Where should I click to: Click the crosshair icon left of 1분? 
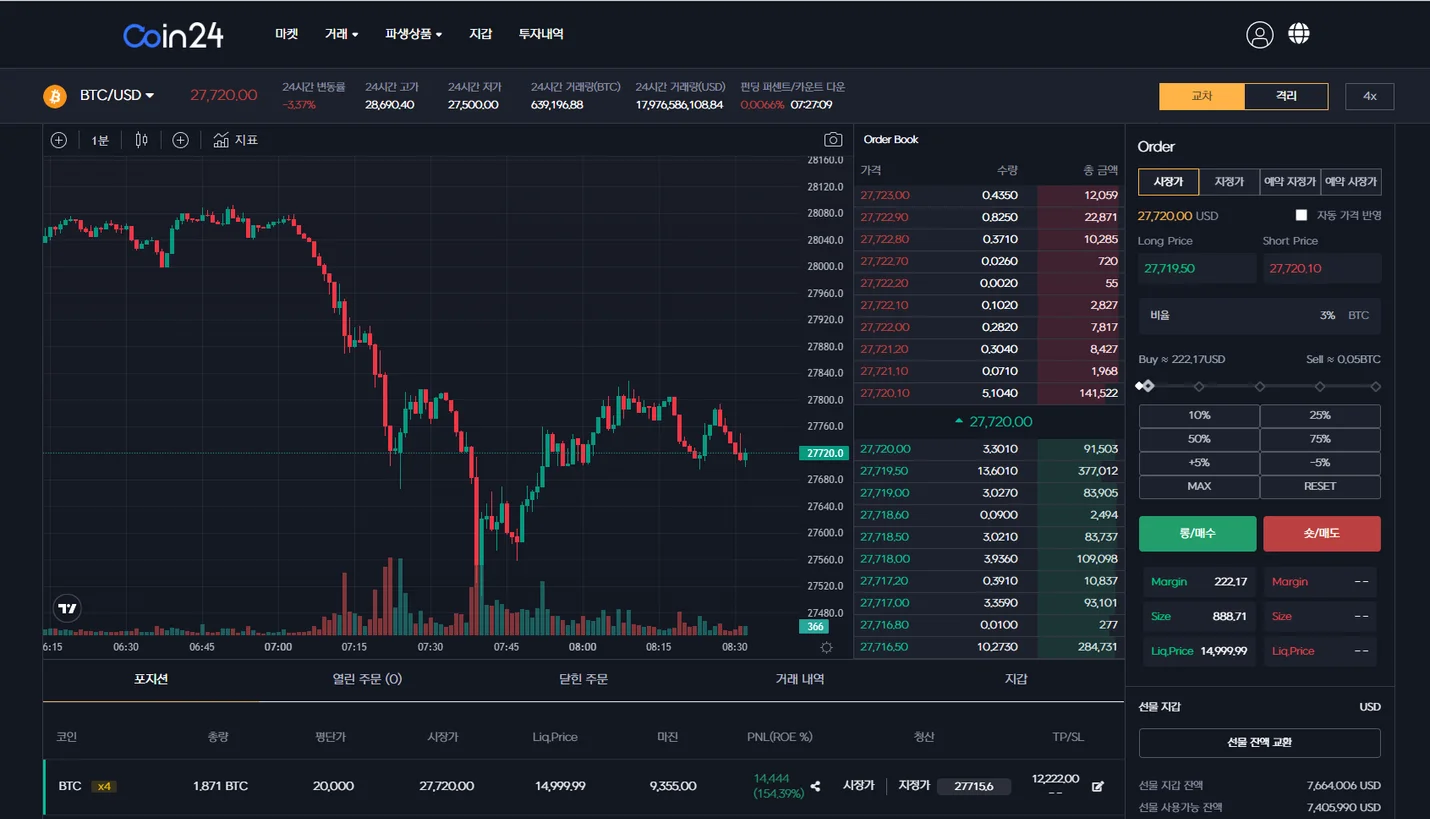(x=59, y=140)
